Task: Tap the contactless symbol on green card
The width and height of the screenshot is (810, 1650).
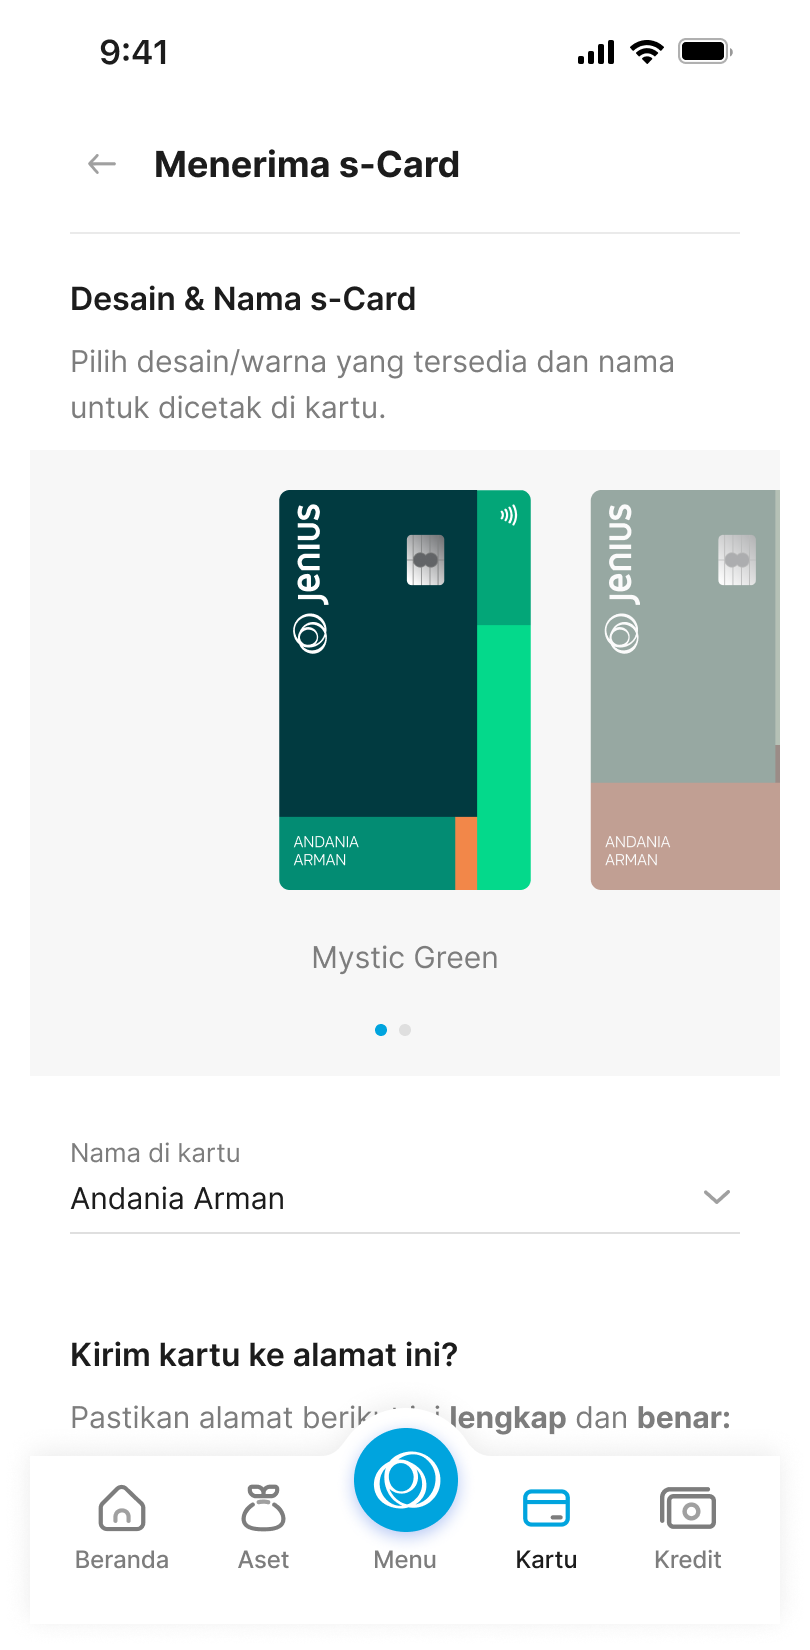Action: [x=509, y=516]
